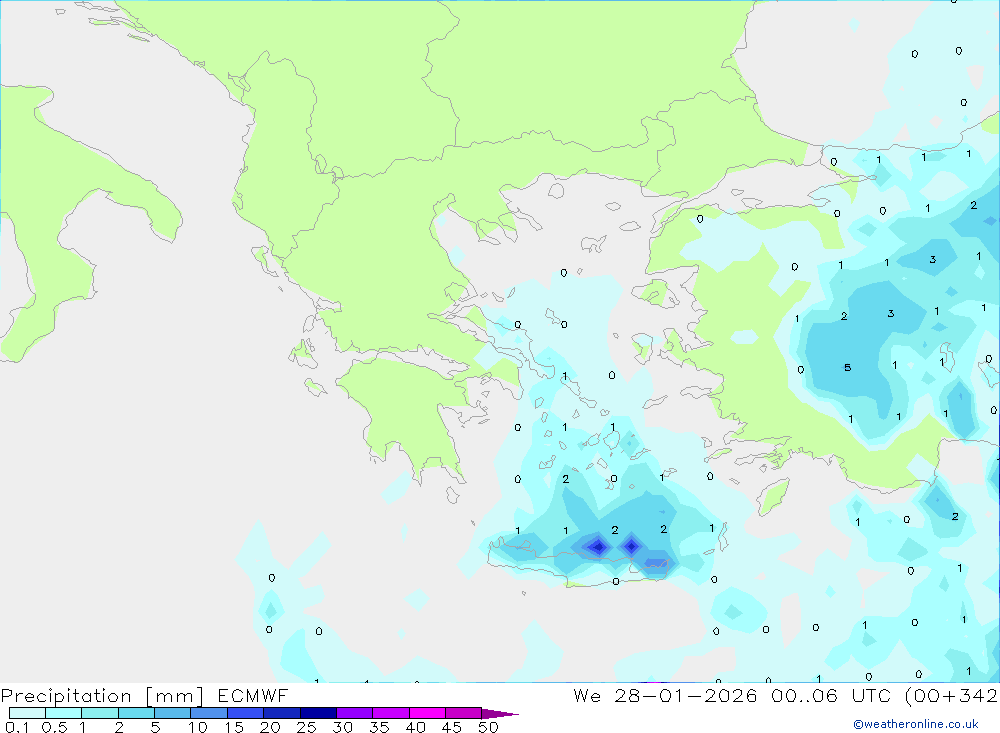This screenshot has width=1000, height=733.
Task: Click the "We" weekday abbreviation
Action: pyautogui.click(x=587, y=695)
